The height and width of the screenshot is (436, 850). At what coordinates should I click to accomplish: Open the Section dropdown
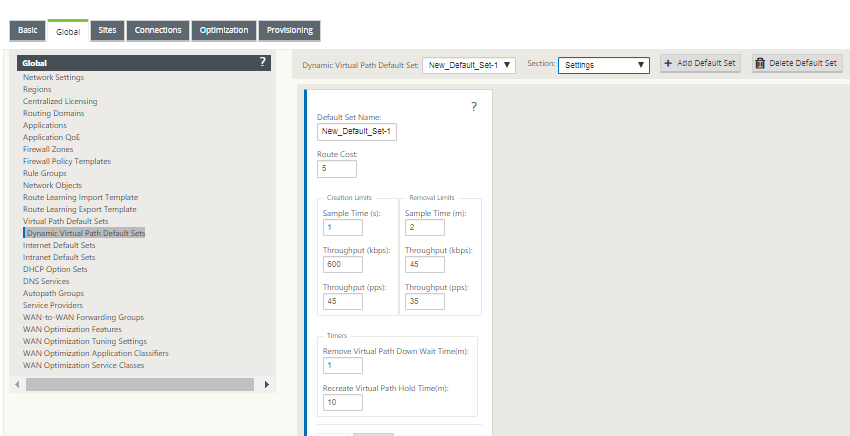click(604, 65)
